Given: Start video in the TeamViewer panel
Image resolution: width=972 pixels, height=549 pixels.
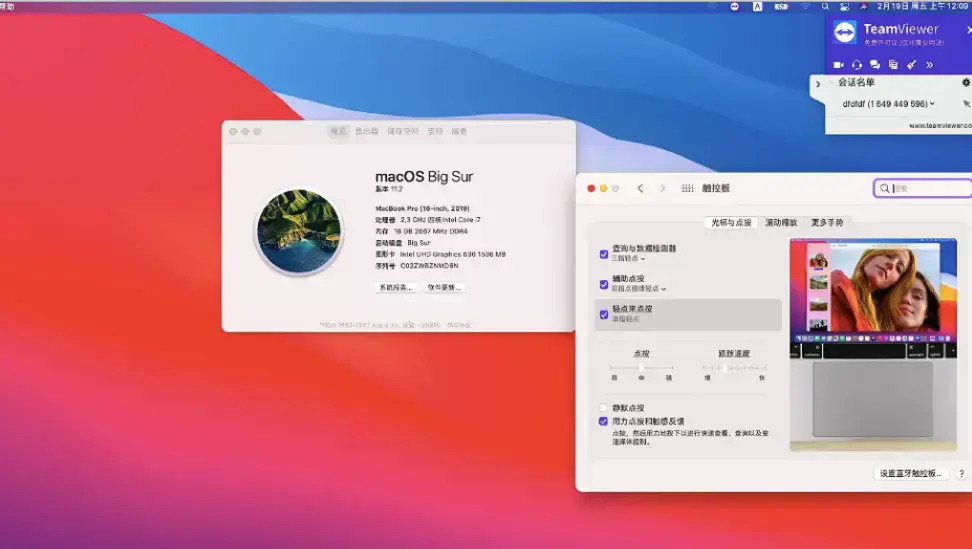Looking at the screenshot, I should (x=838, y=64).
